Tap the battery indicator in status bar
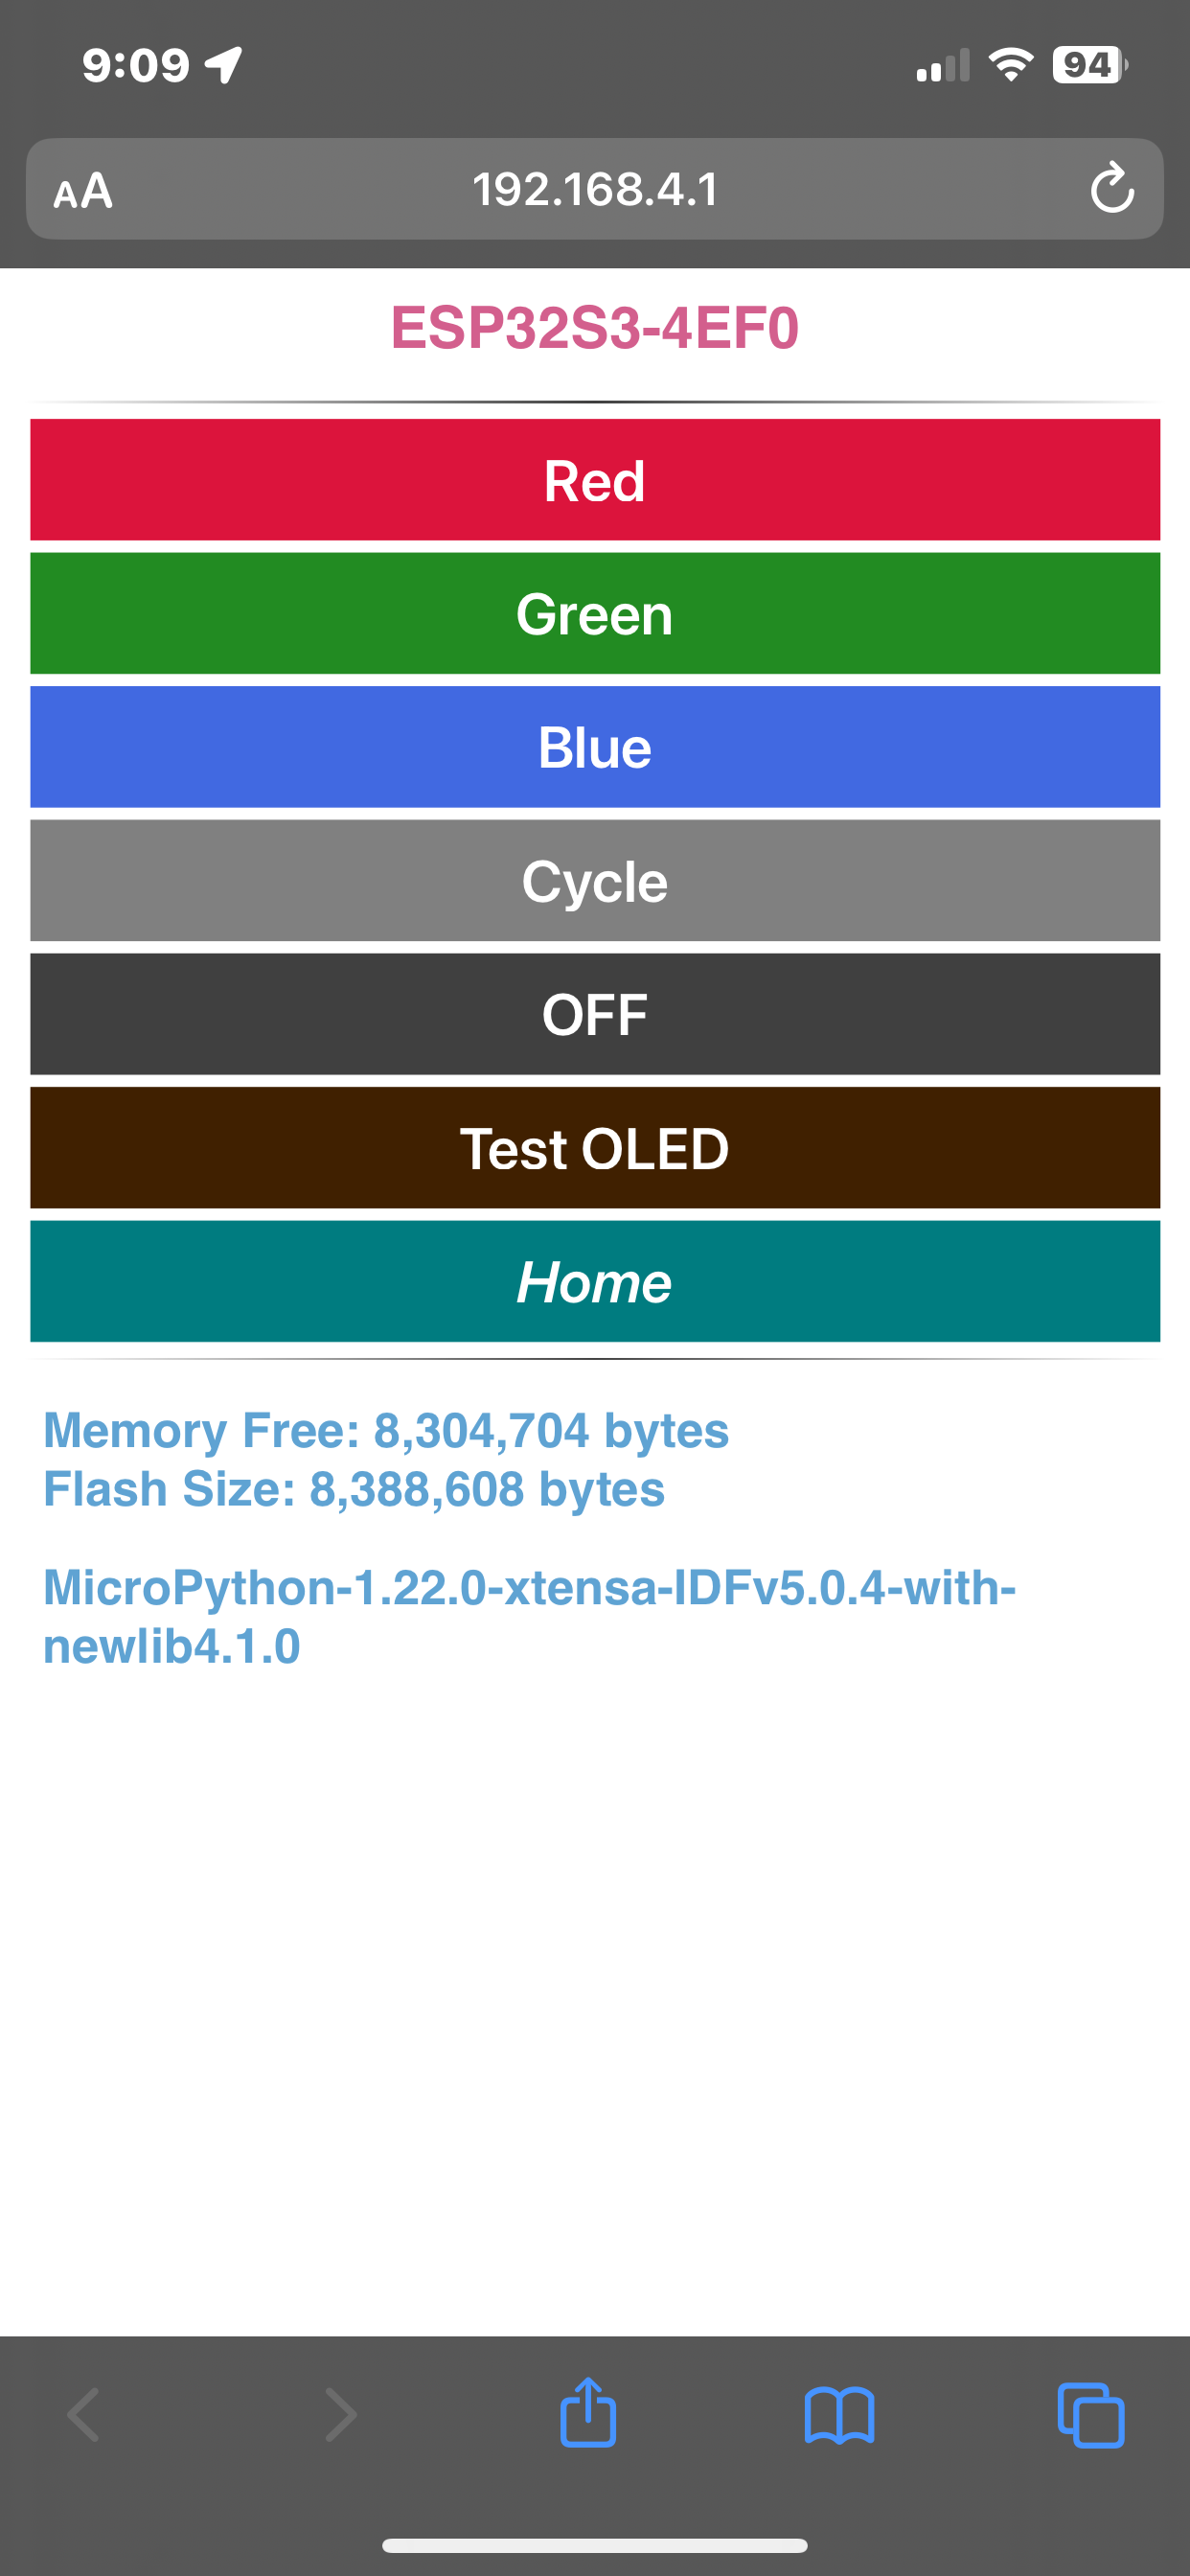Viewport: 1190px width, 2576px height. pos(1090,65)
